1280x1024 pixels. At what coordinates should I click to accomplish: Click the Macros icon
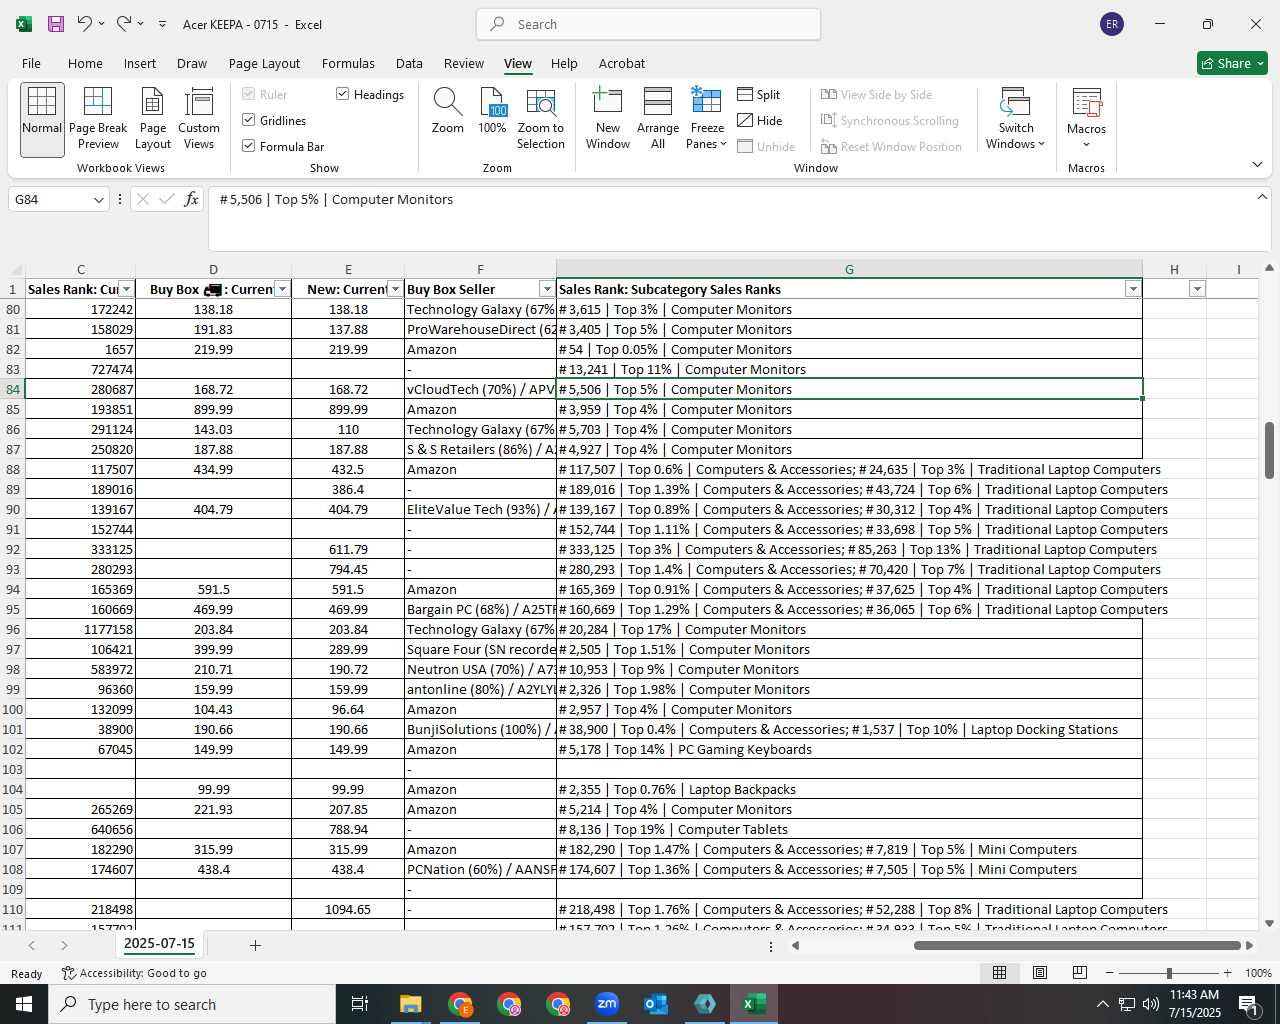click(x=1086, y=103)
